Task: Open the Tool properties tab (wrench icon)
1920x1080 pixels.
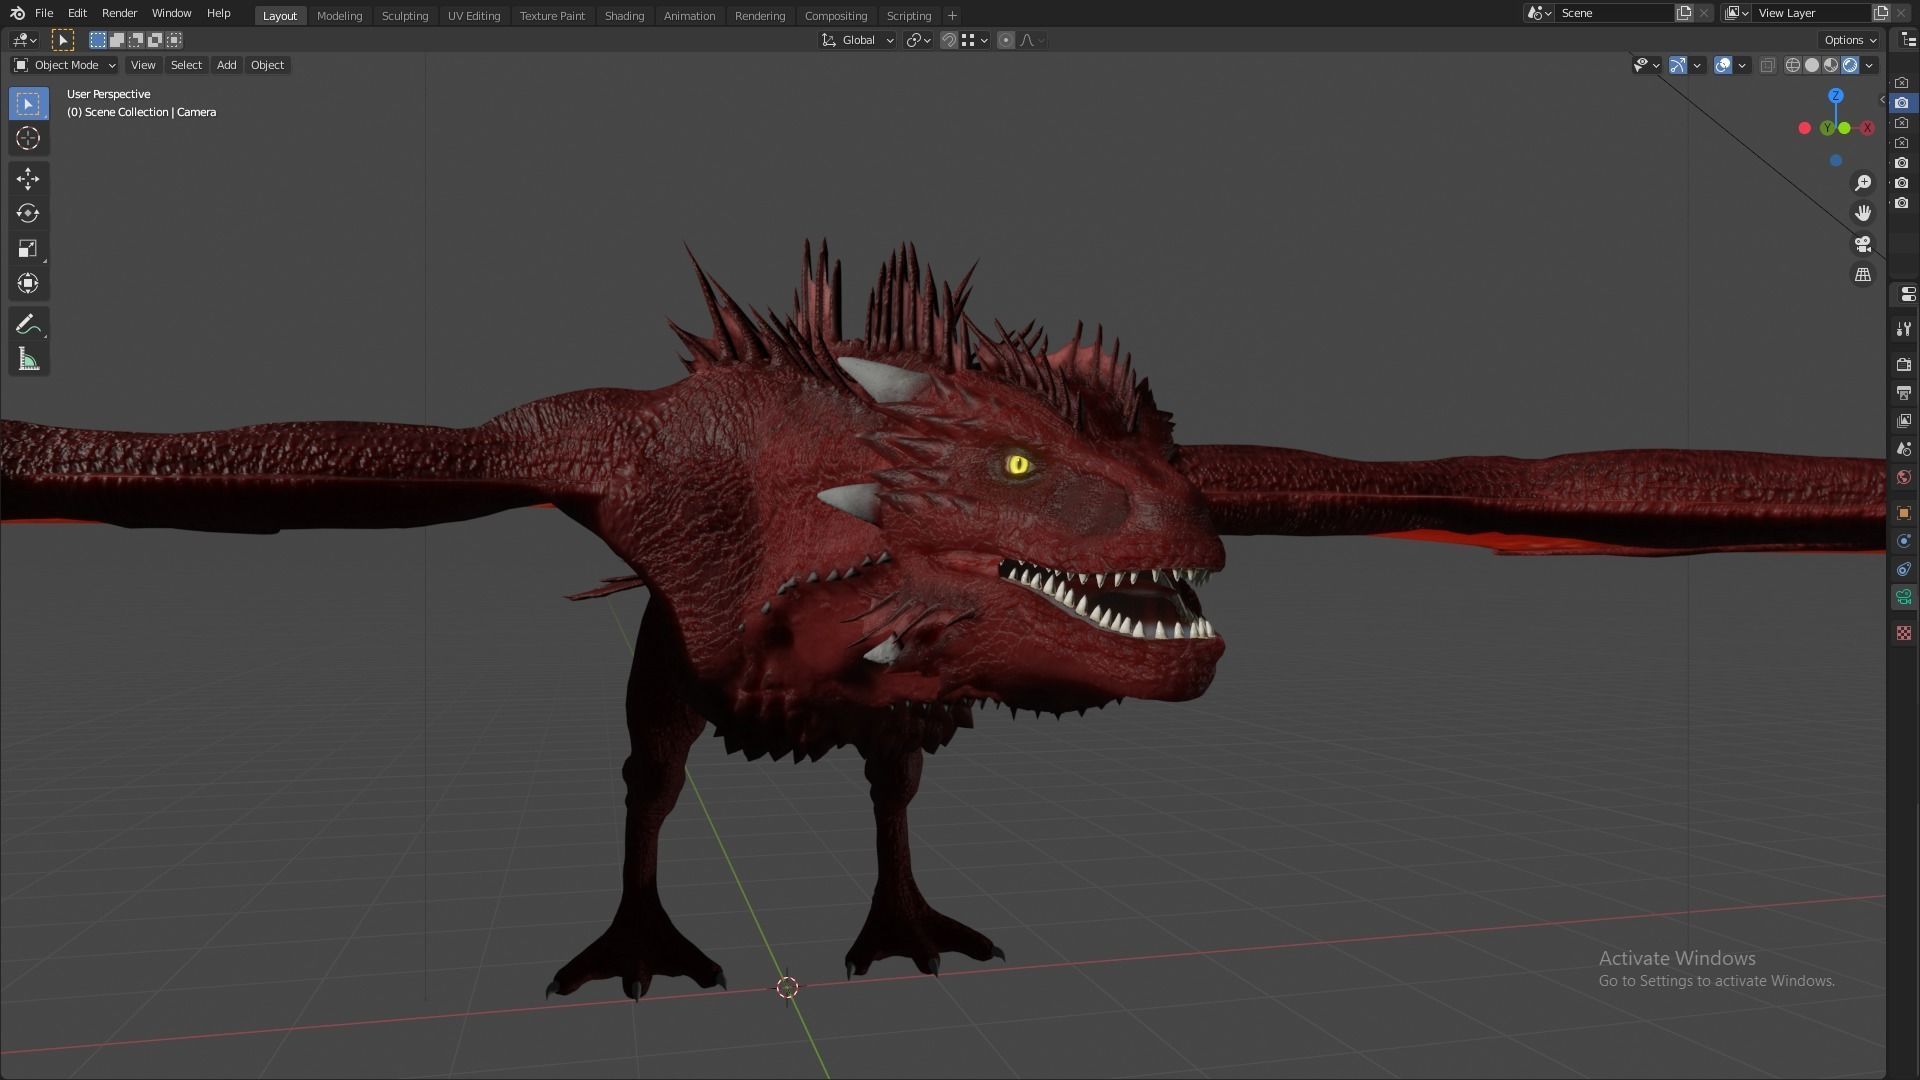Action: [1904, 329]
